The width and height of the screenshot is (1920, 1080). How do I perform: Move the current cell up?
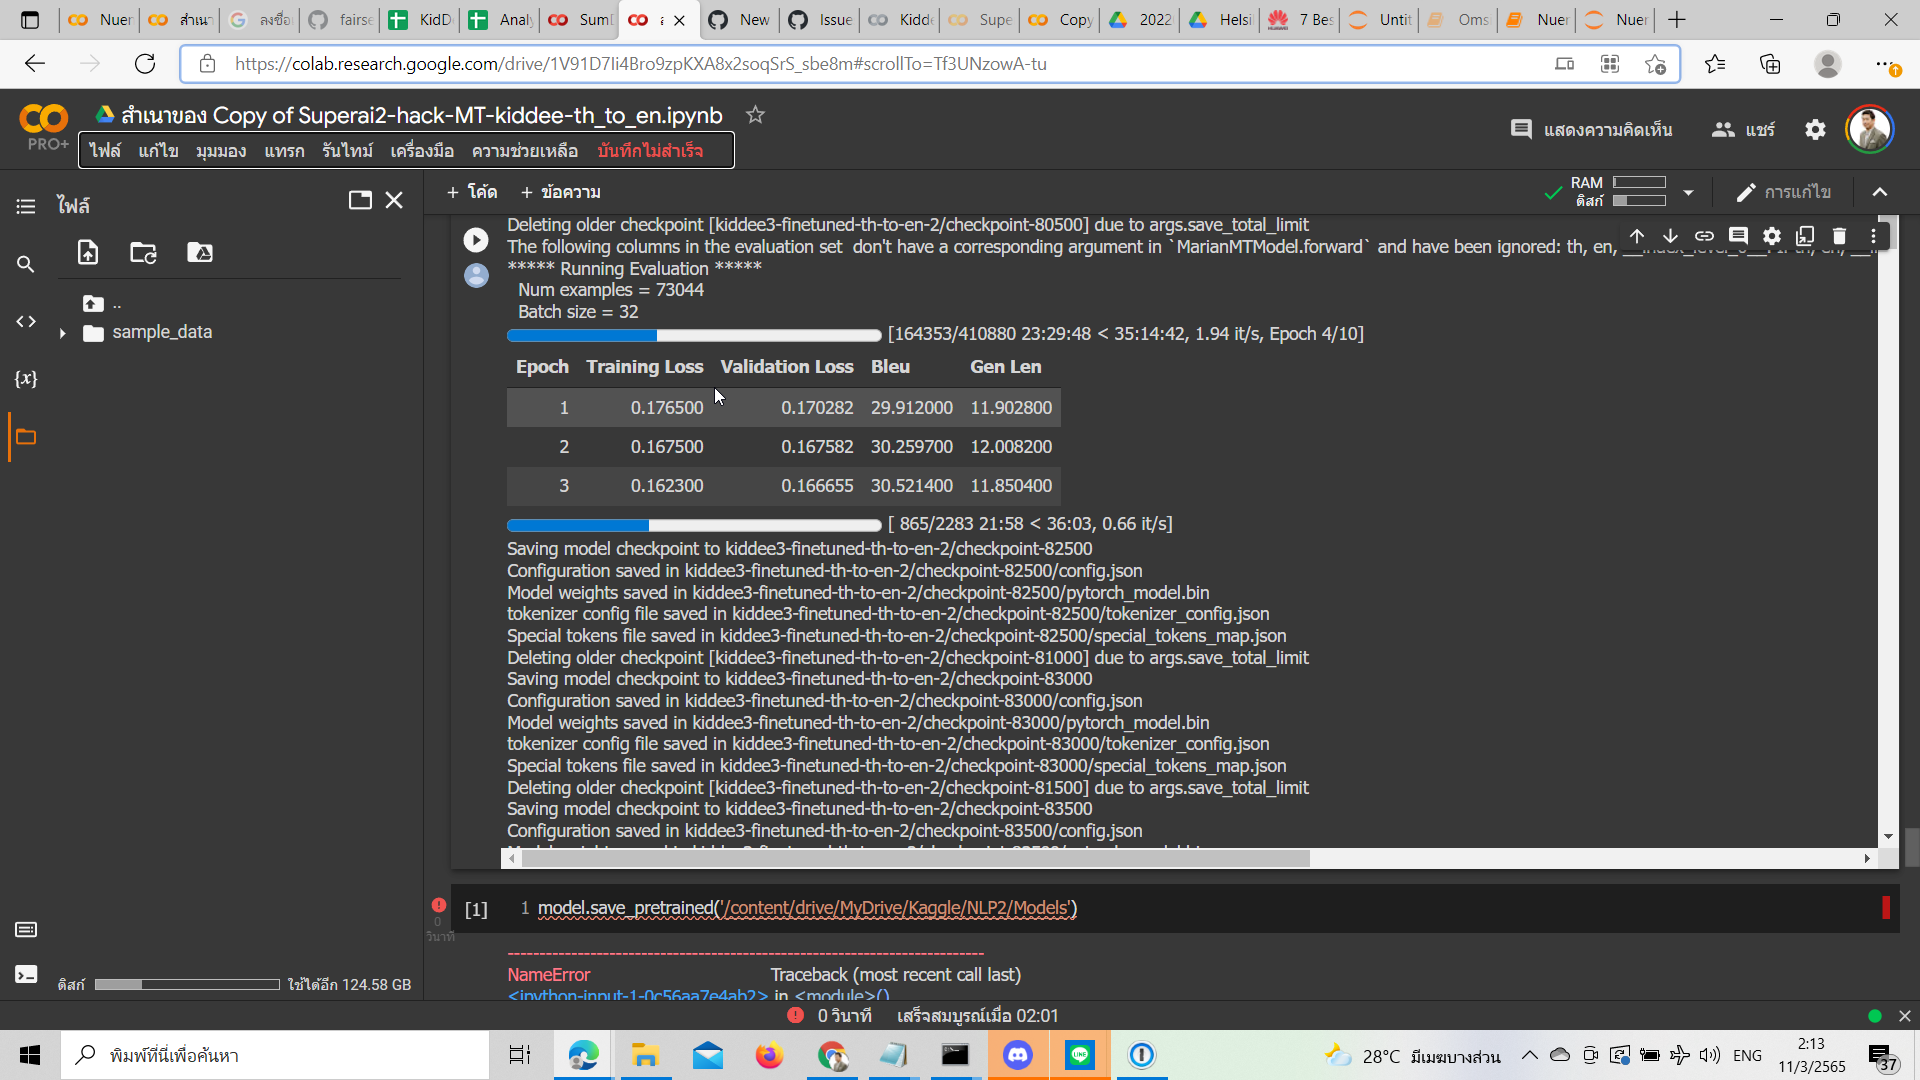(x=1637, y=236)
